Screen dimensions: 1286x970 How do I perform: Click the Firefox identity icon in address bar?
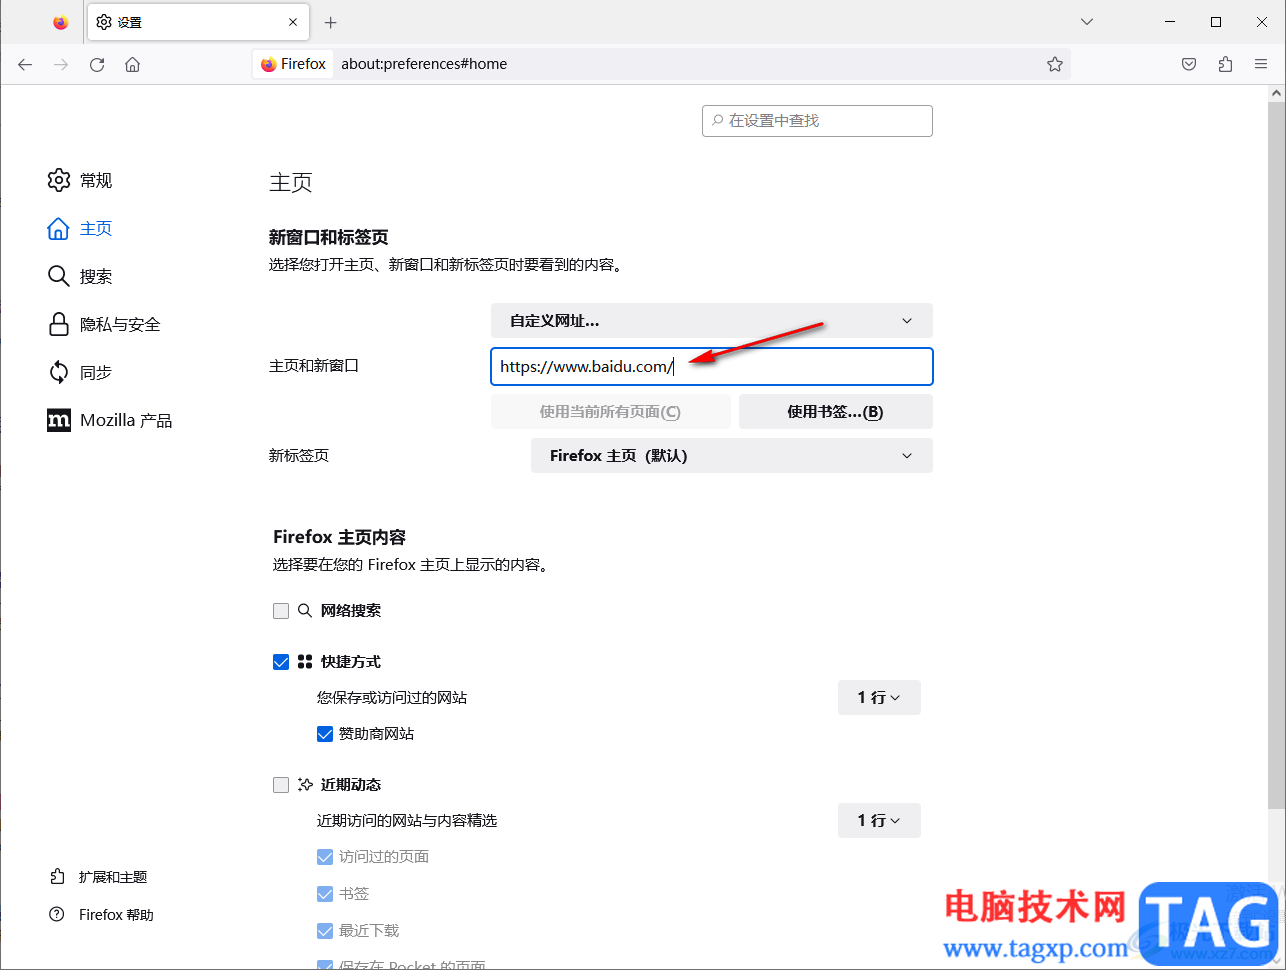293,64
